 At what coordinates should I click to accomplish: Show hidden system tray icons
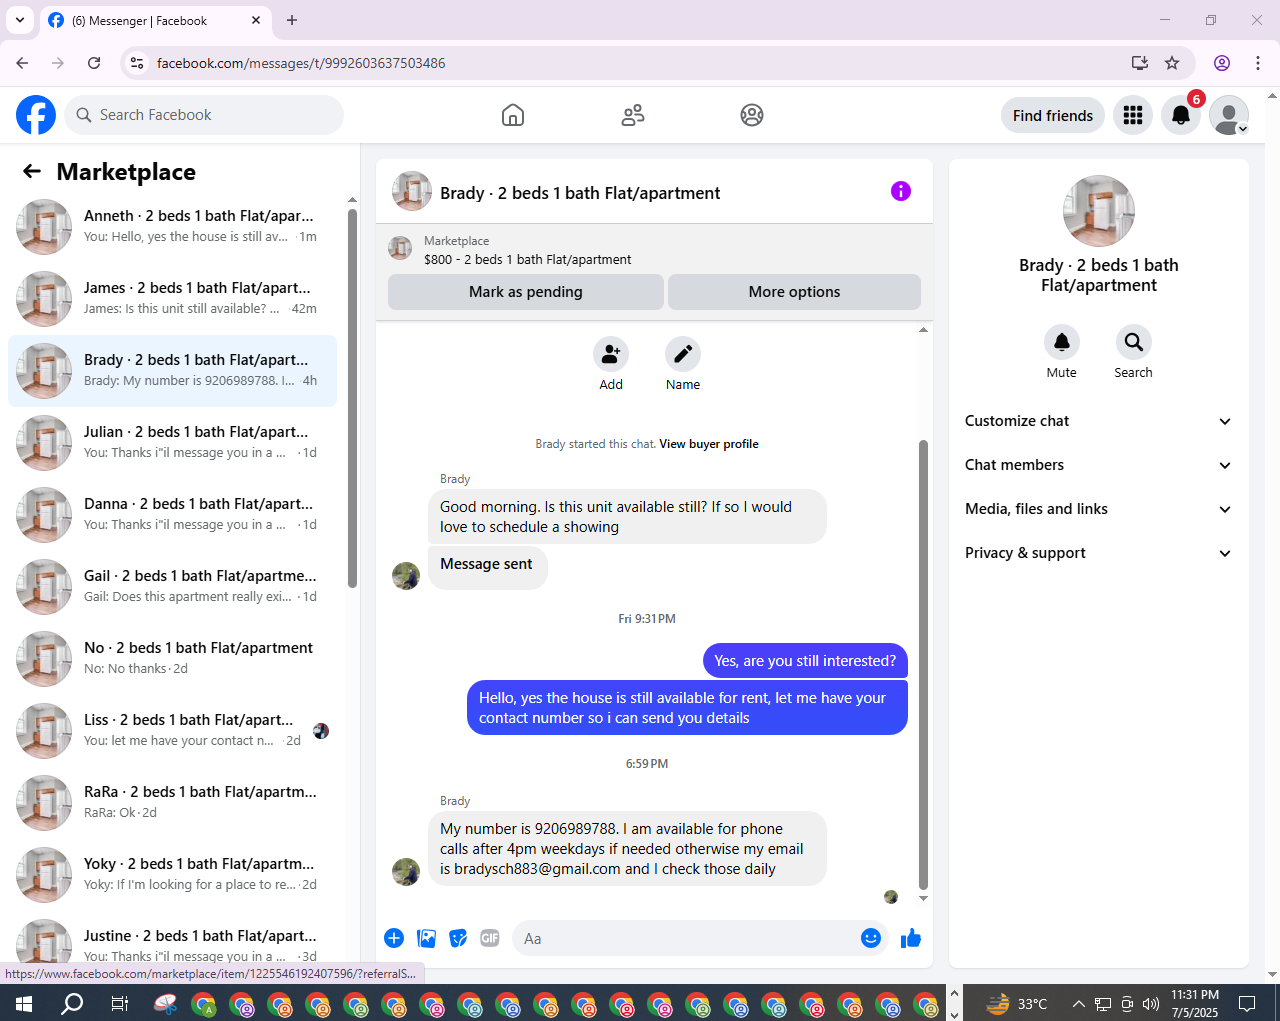pyautogui.click(x=1078, y=1004)
